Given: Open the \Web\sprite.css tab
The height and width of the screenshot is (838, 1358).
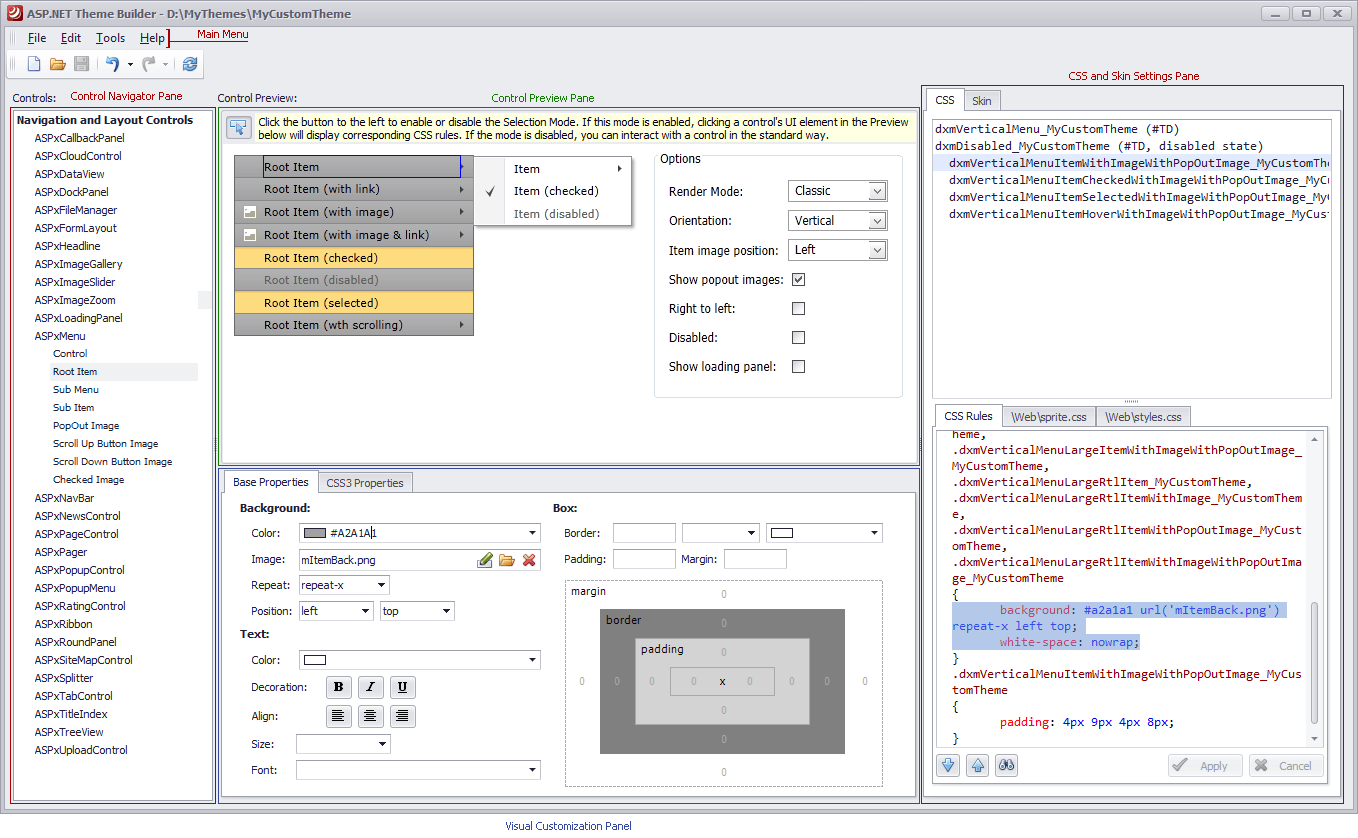Looking at the screenshot, I should click(x=1049, y=417).
